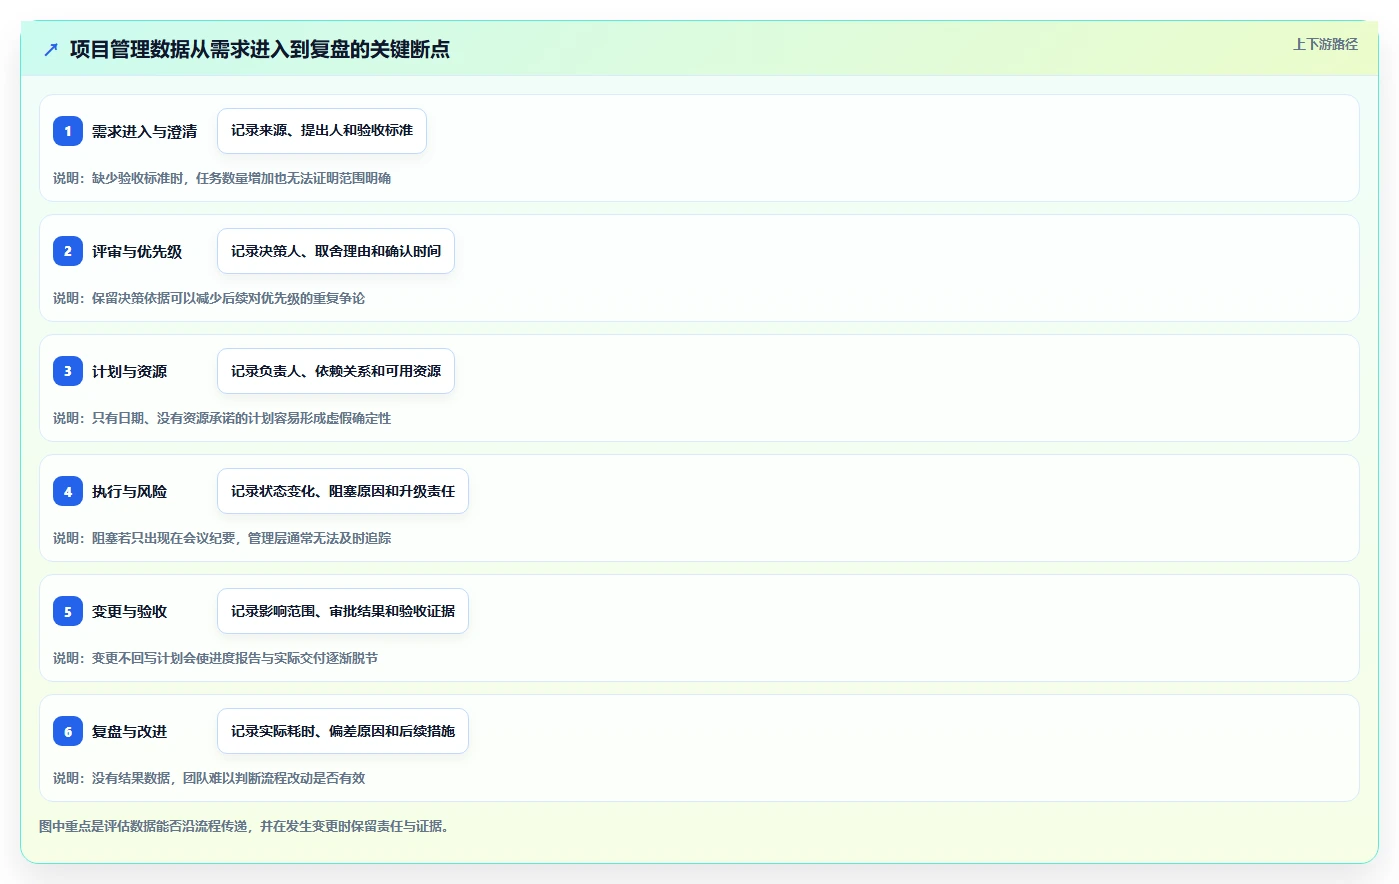The height and width of the screenshot is (884, 1399).
Task: Click the main title about 项目管理数据关键断点
Action: click(x=260, y=49)
